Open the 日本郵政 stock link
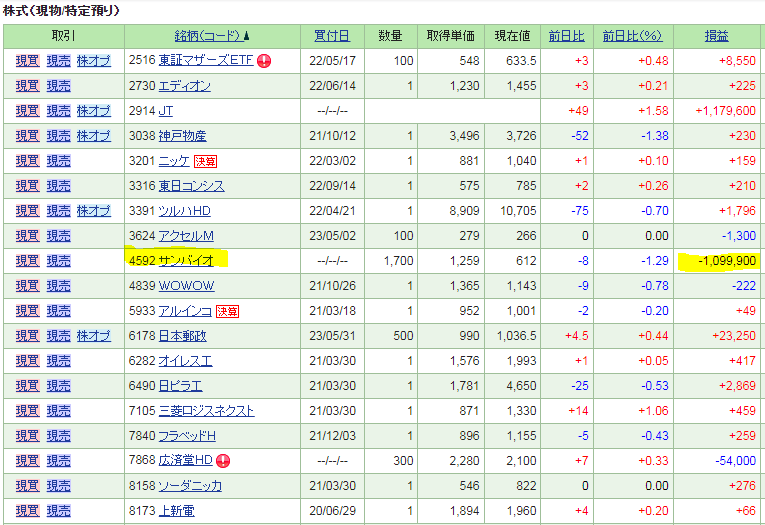 182,336
